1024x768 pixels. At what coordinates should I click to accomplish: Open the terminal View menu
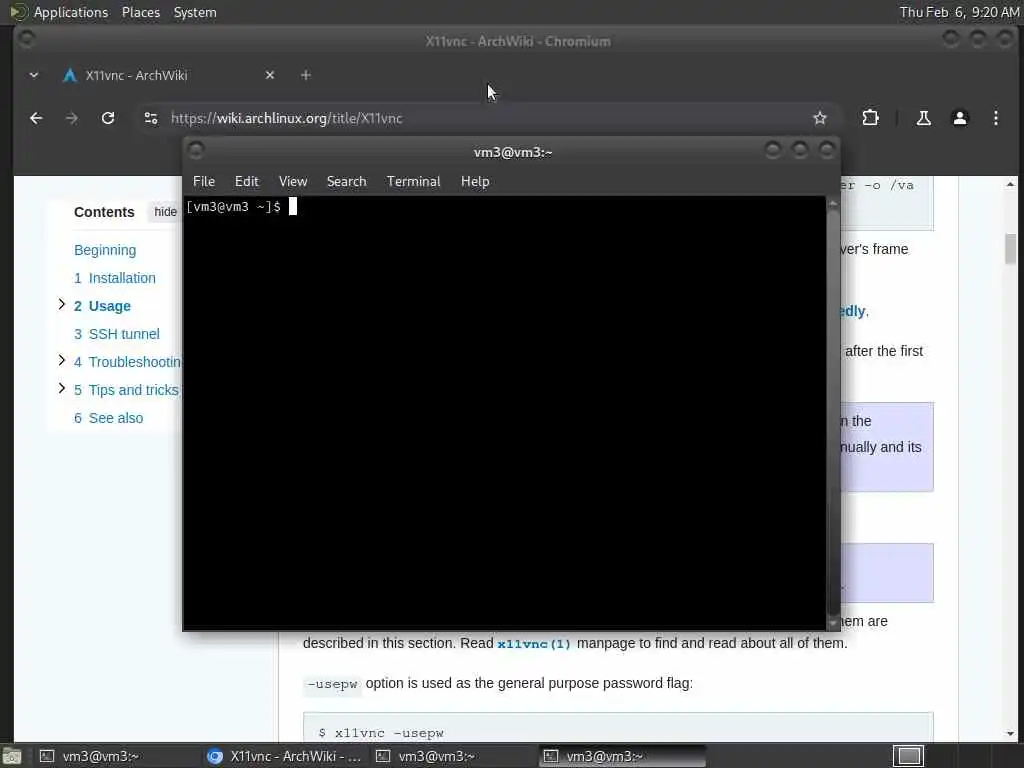[293, 182]
